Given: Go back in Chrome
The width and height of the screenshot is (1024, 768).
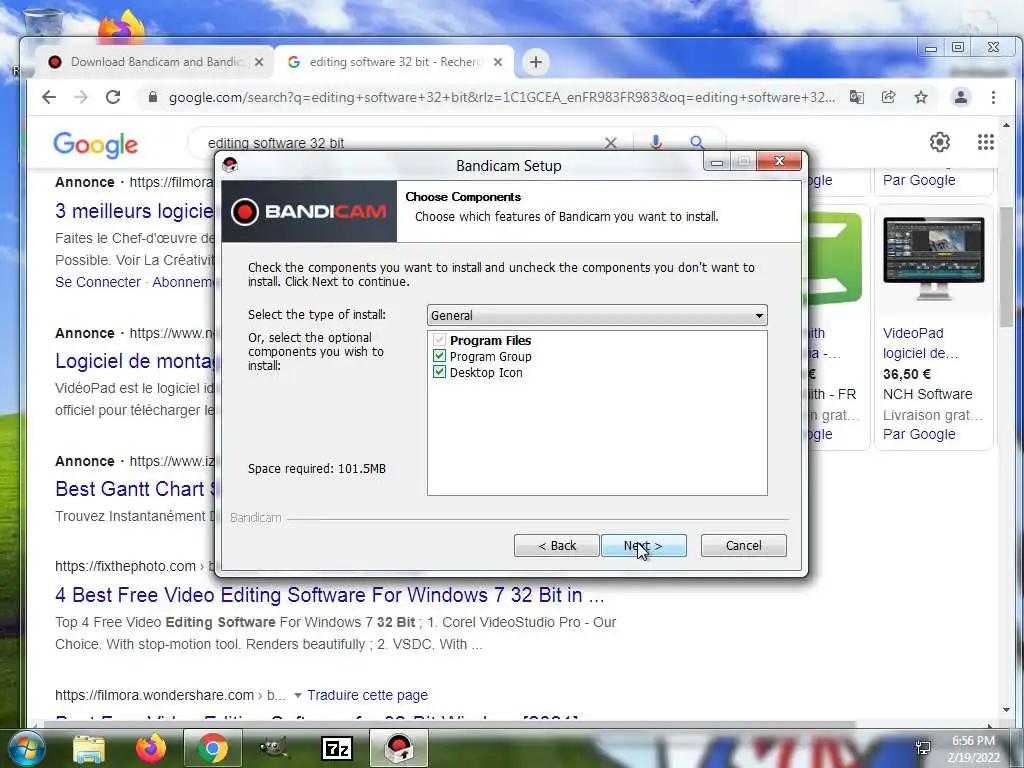Looking at the screenshot, I should point(49,97).
